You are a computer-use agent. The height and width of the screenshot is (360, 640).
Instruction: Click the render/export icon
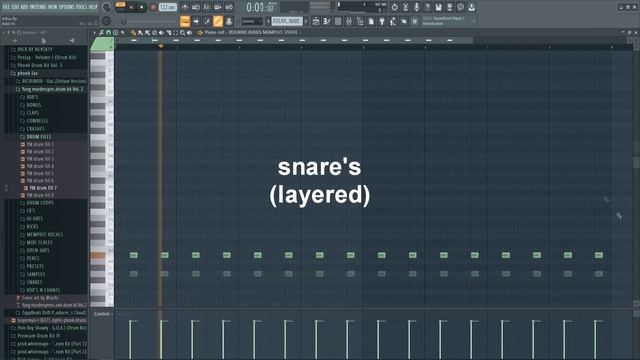point(449,7)
